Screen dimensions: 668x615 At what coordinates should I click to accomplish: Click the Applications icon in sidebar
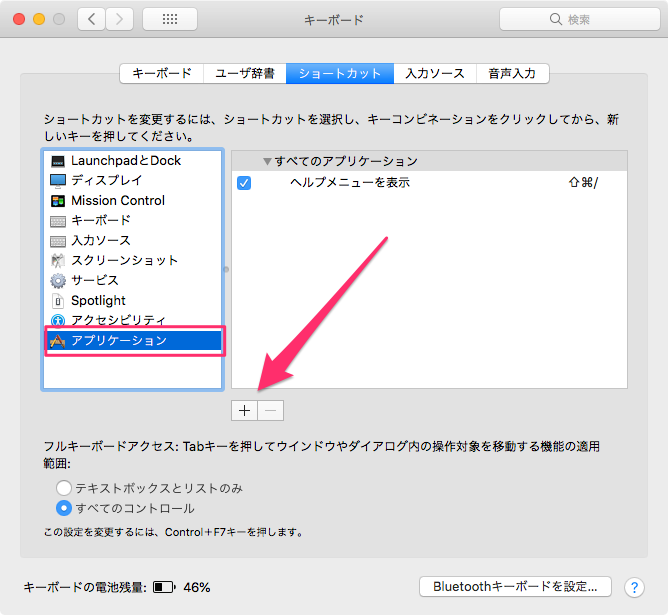(x=58, y=341)
